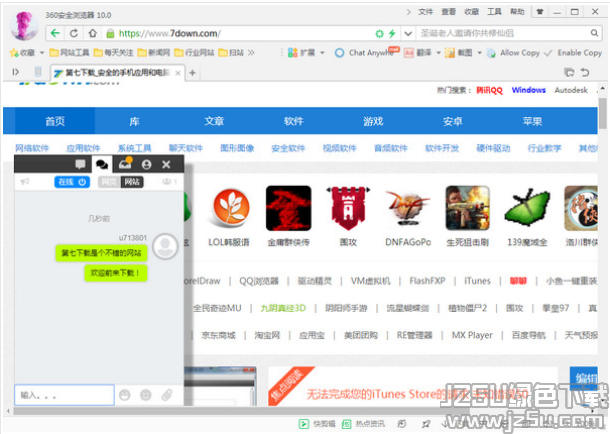Image resolution: width=610 pixels, height=434 pixels.
Task: Click the paperclip attachment icon
Action: tap(167, 395)
